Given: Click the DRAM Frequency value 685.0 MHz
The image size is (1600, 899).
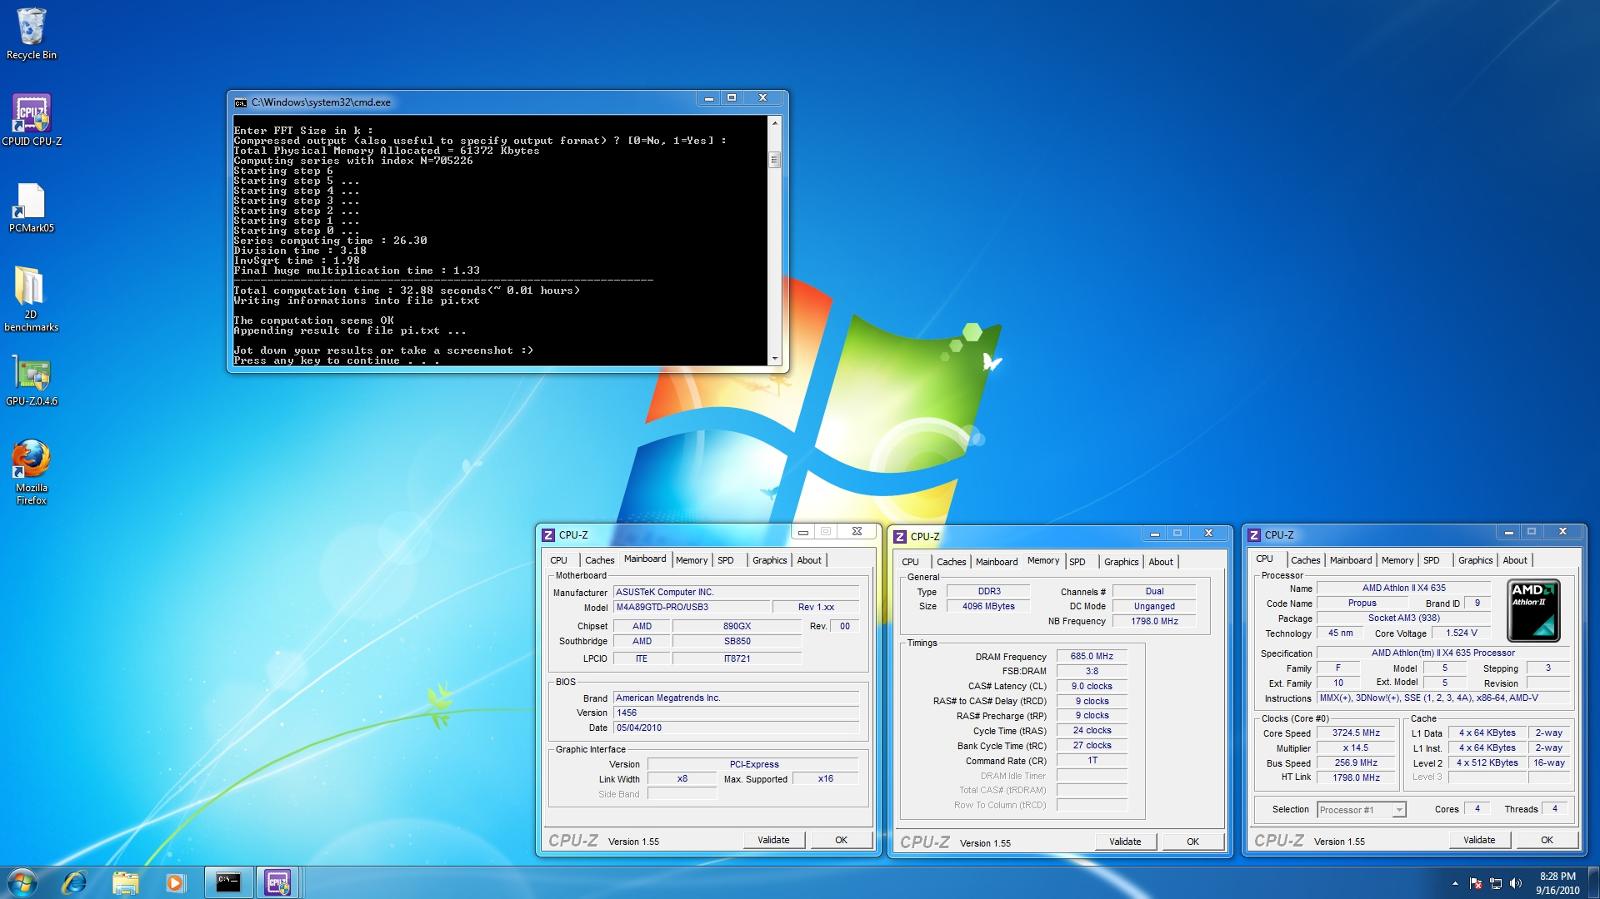Looking at the screenshot, I should pyautogui.click(x=1092, y=656).
